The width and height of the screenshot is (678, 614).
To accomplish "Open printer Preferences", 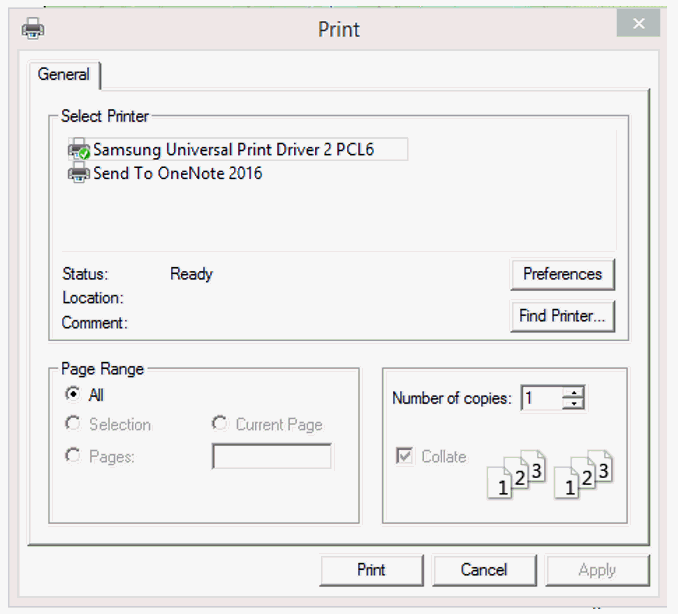I will [x=562, y=274].
